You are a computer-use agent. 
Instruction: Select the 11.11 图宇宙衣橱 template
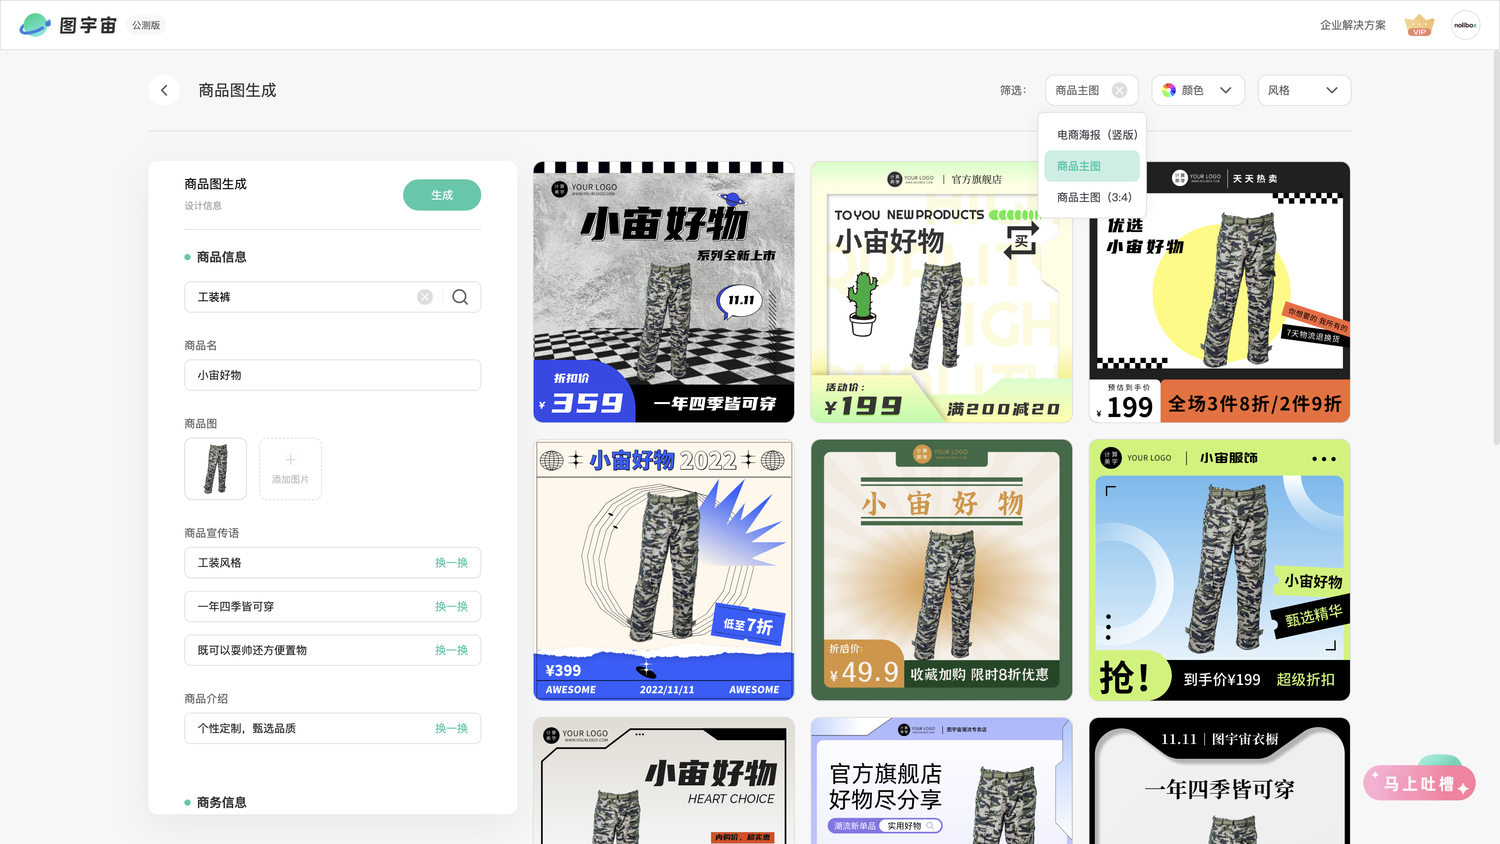[1220, 781]
